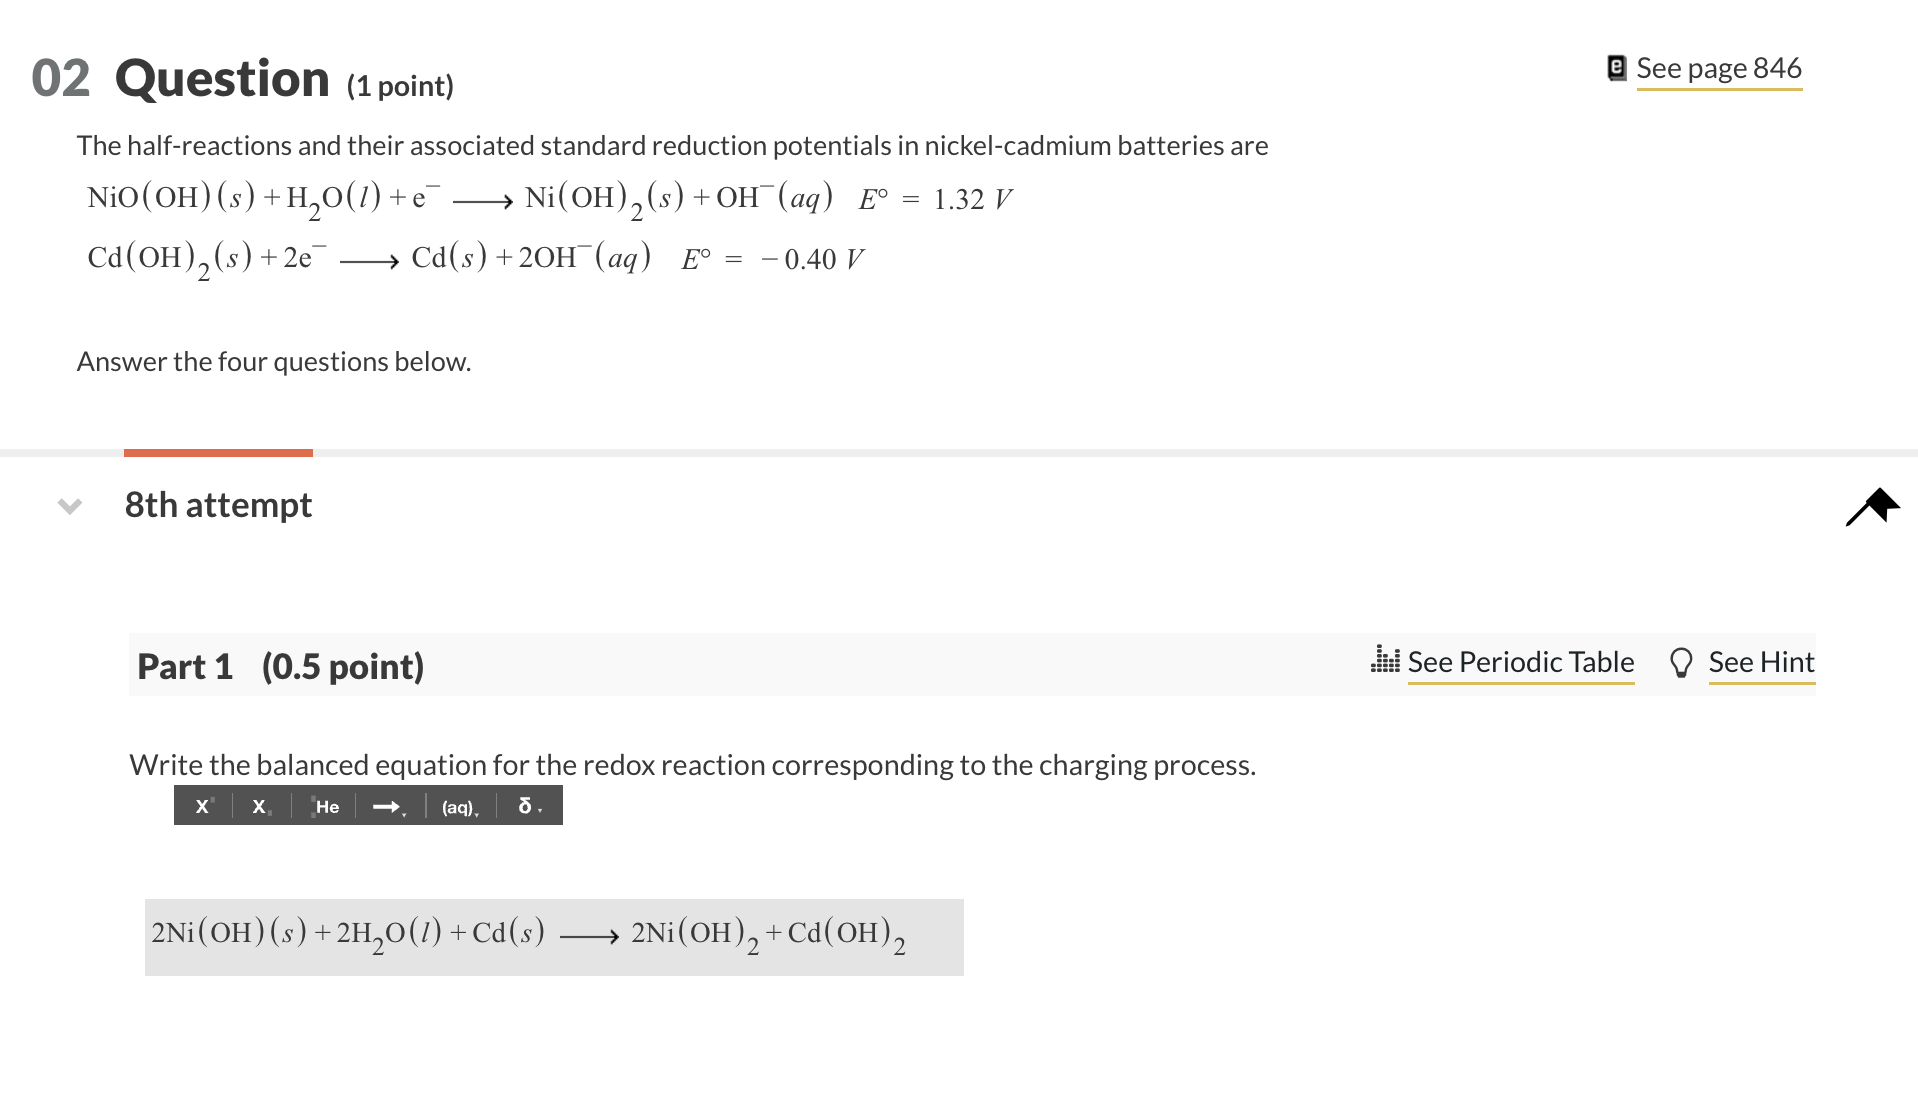The height and width of the screenshot is (1118, 1918).
Task: Open the δ special character tool
Action: pos(523,806)
